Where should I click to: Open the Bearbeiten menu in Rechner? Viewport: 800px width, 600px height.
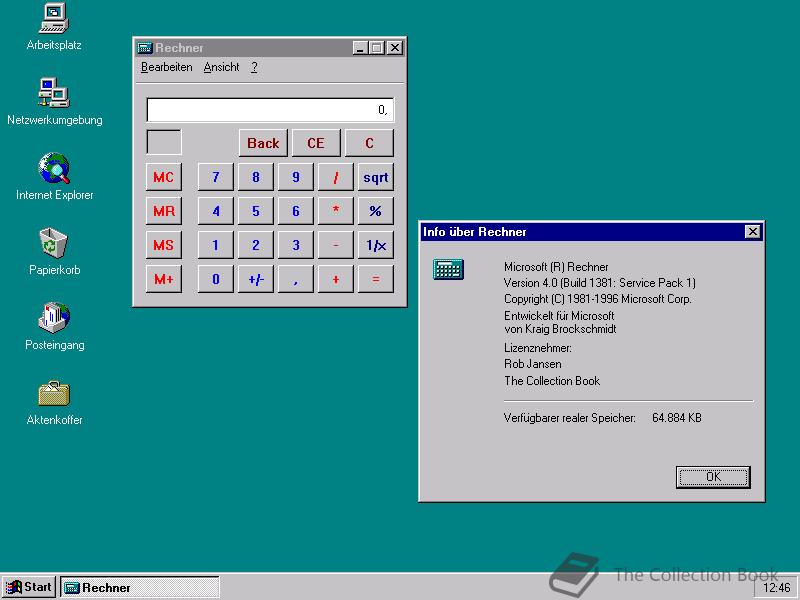click(x=167, y=67)
